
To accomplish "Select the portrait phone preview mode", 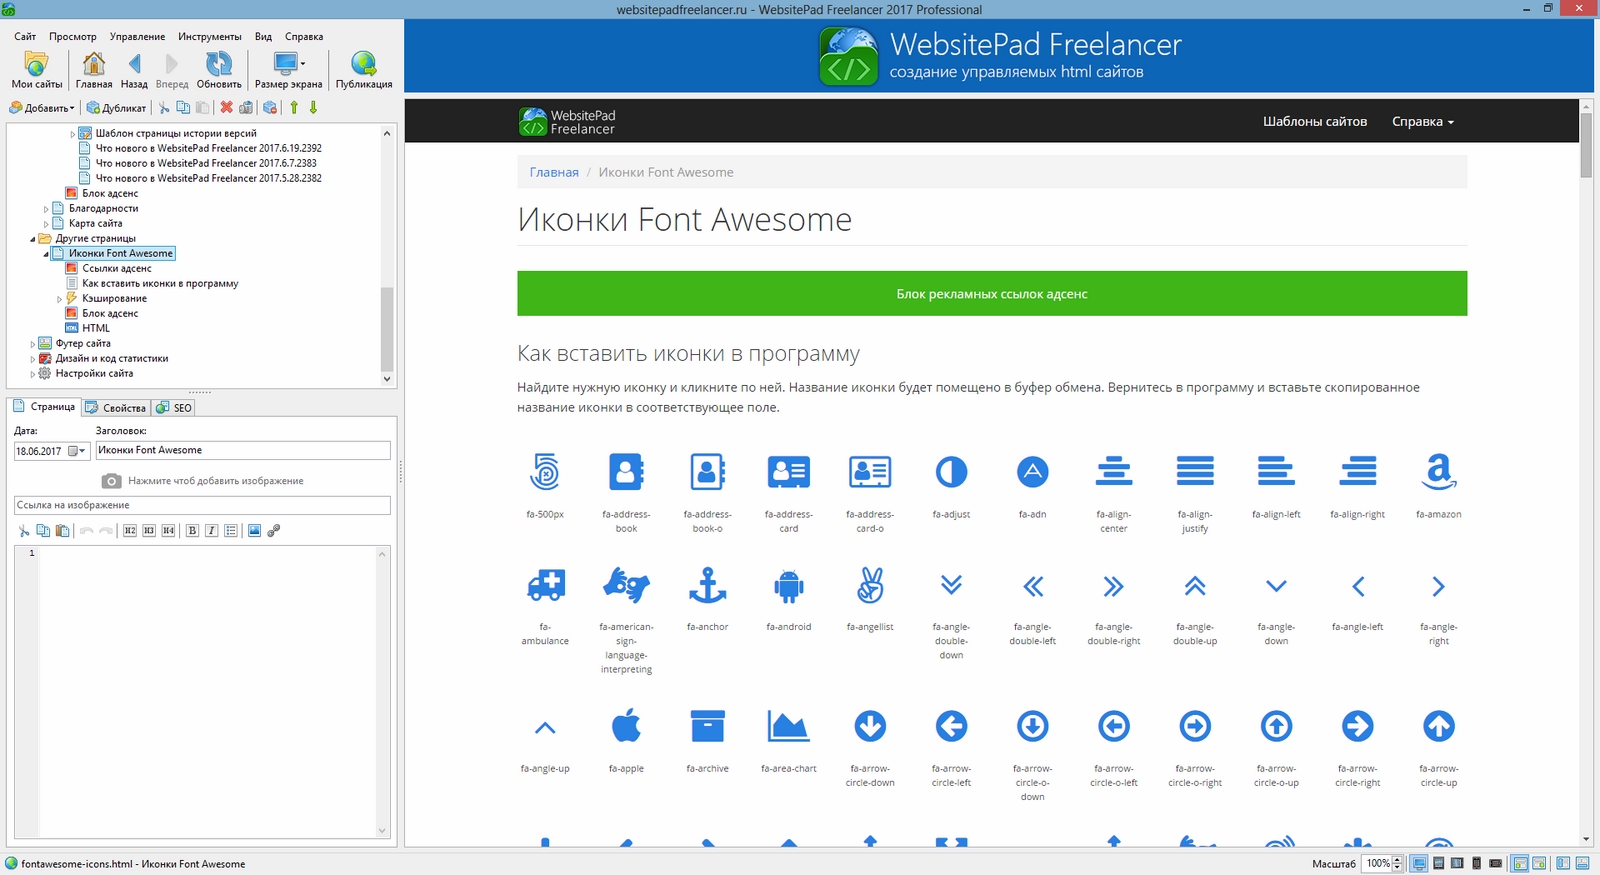I will pyautogui.click(x=1477, y=863).
